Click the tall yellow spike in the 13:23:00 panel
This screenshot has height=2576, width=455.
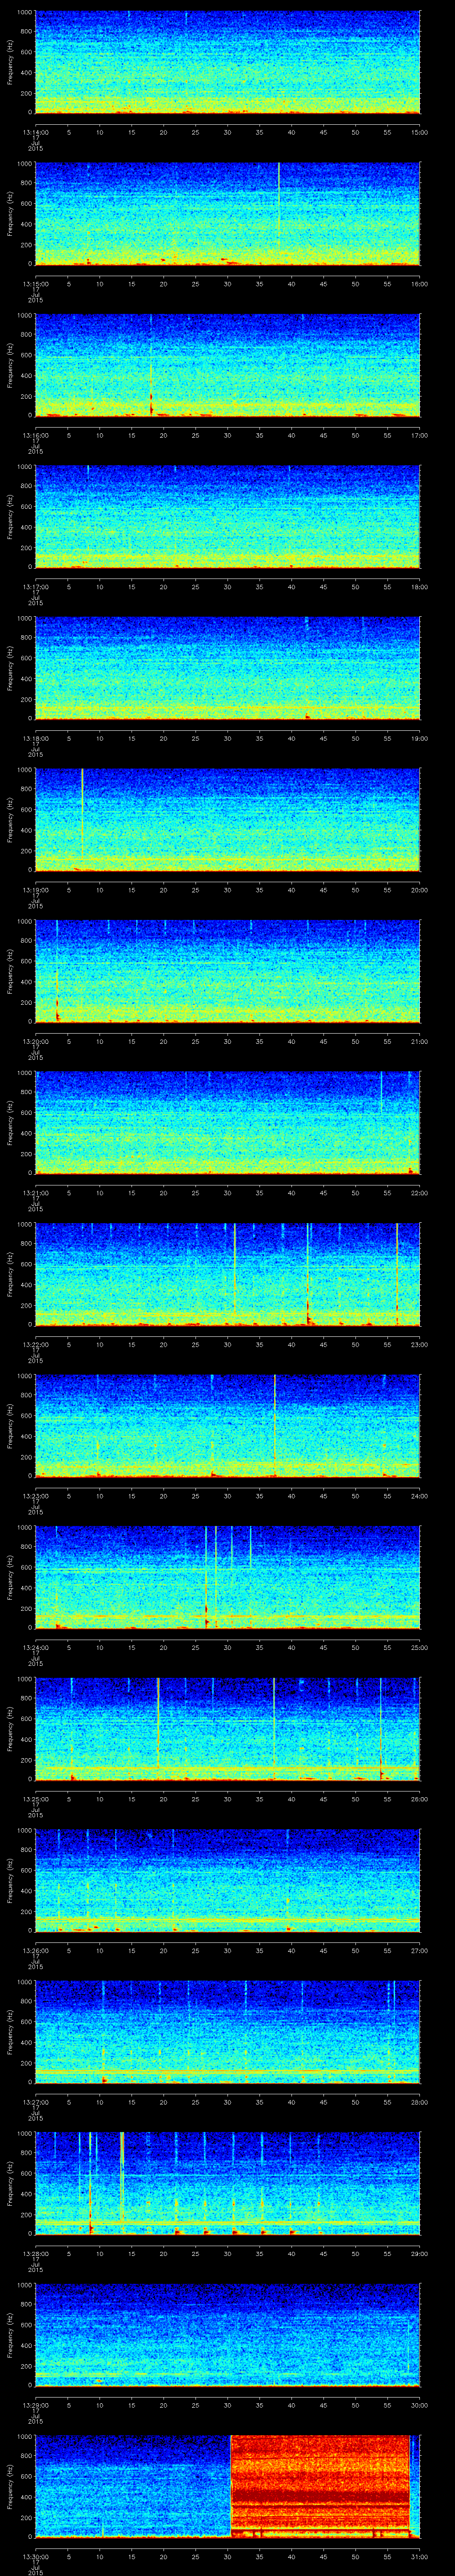point(274,1425)
